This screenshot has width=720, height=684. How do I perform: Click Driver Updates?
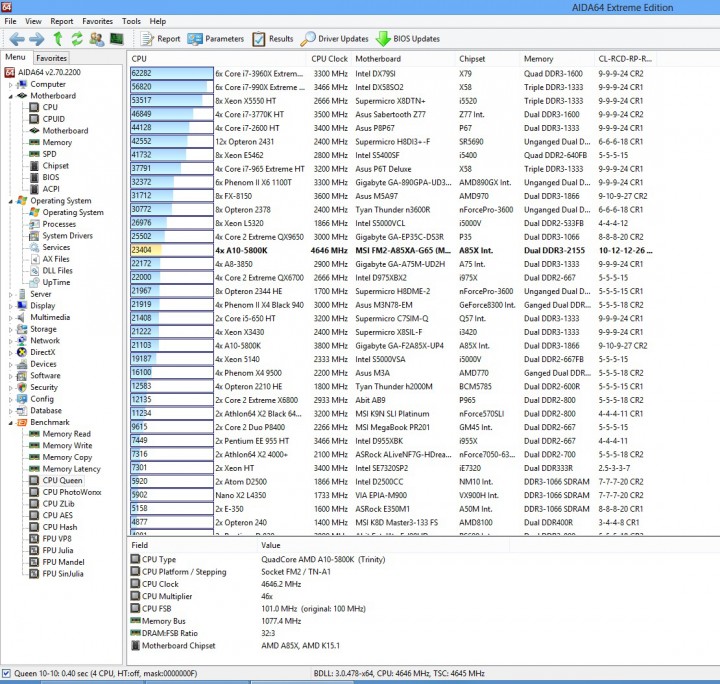pyautogui.click(x=334, y=39)
